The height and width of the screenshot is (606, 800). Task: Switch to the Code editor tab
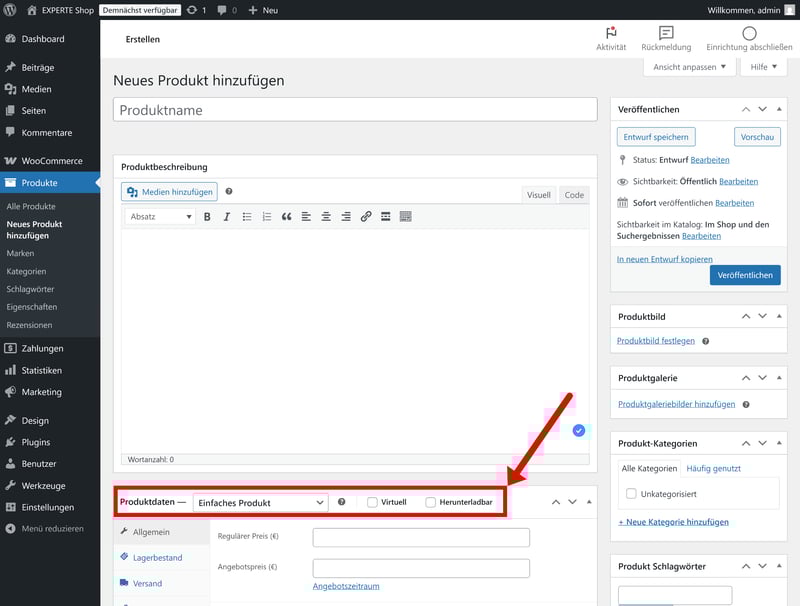click(x=574, y=195)
